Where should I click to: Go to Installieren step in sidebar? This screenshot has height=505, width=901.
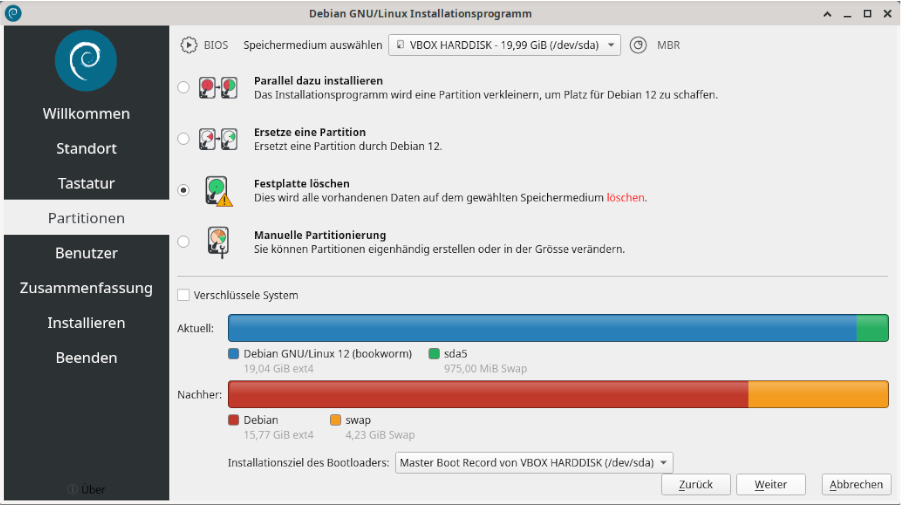(x=86, y=323)
